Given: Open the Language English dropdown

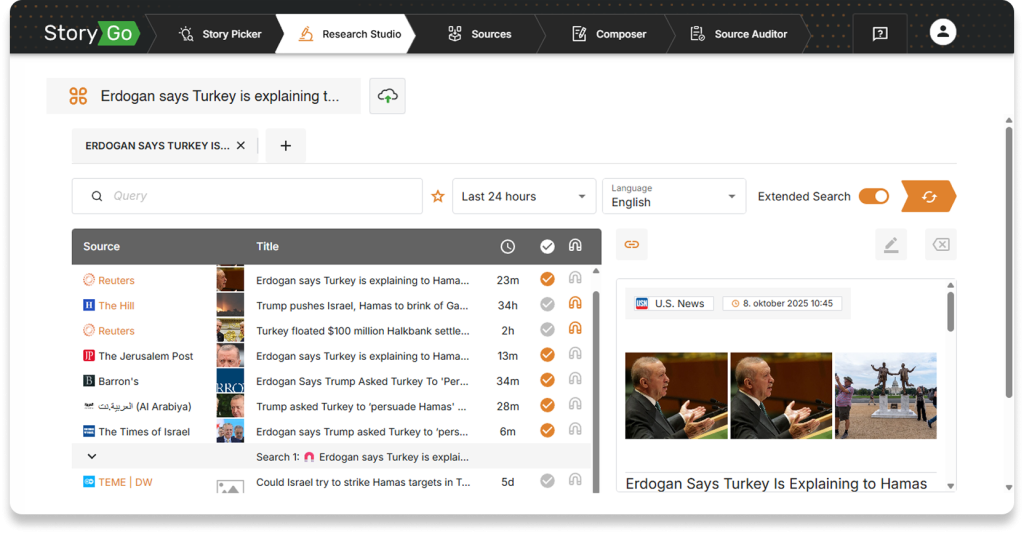Looking at the screenshot, I should click(673, 196).
